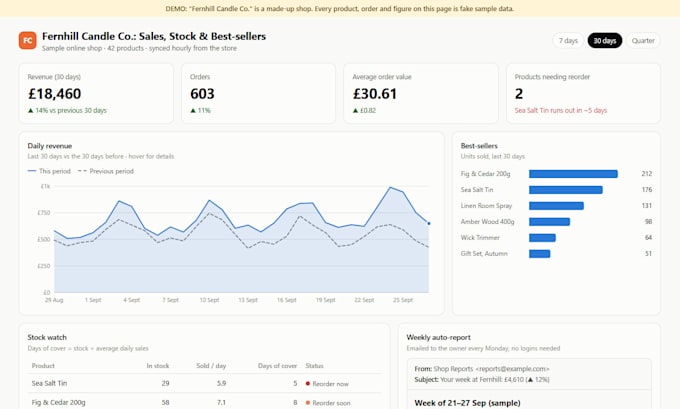The image size is (680, 409).
Task: Click the Sea Salt Tin best-seller bar
Action: point(566,190)
